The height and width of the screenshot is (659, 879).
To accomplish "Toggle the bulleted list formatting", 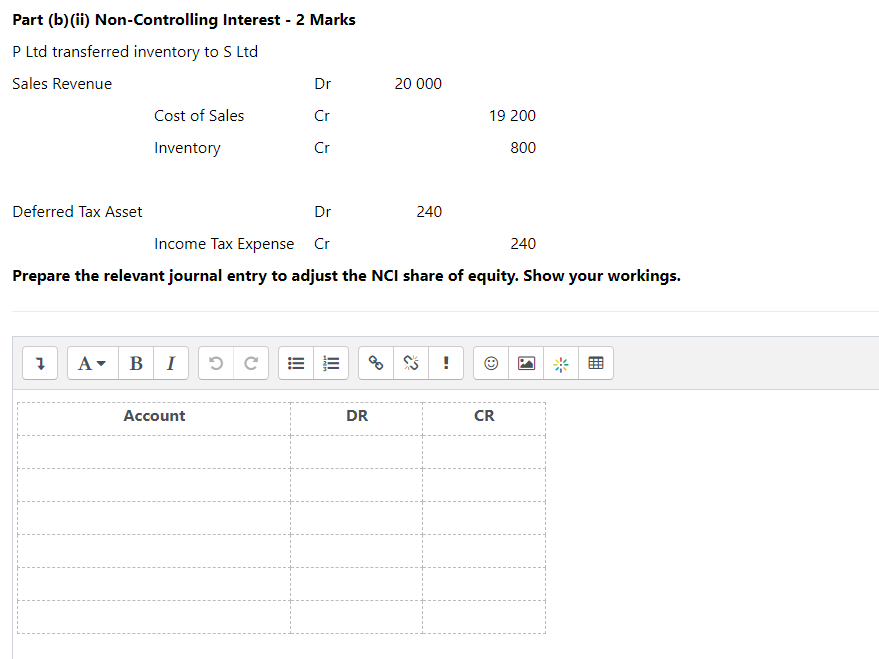I will [x=295, y=363].
